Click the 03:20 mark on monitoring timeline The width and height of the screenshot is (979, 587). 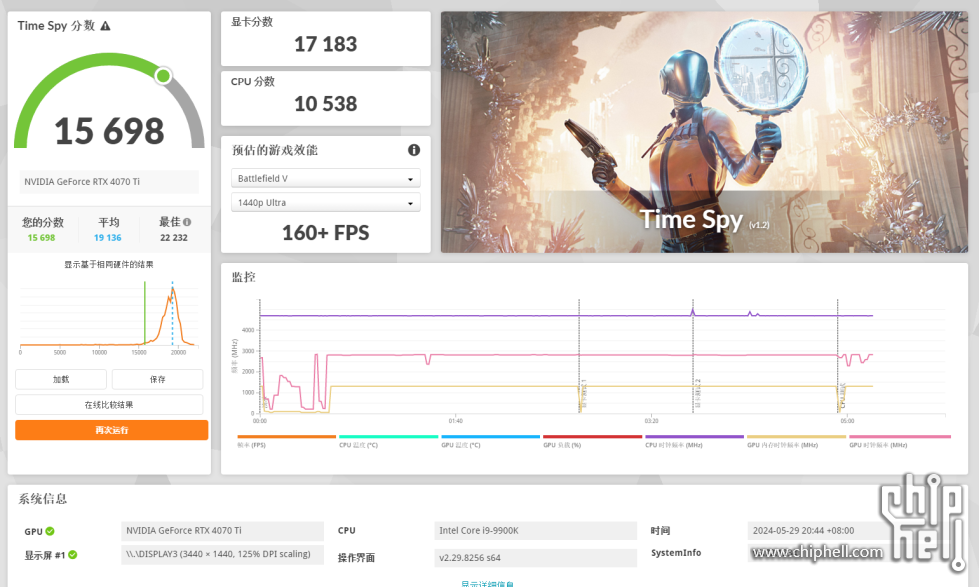point(651,421)
